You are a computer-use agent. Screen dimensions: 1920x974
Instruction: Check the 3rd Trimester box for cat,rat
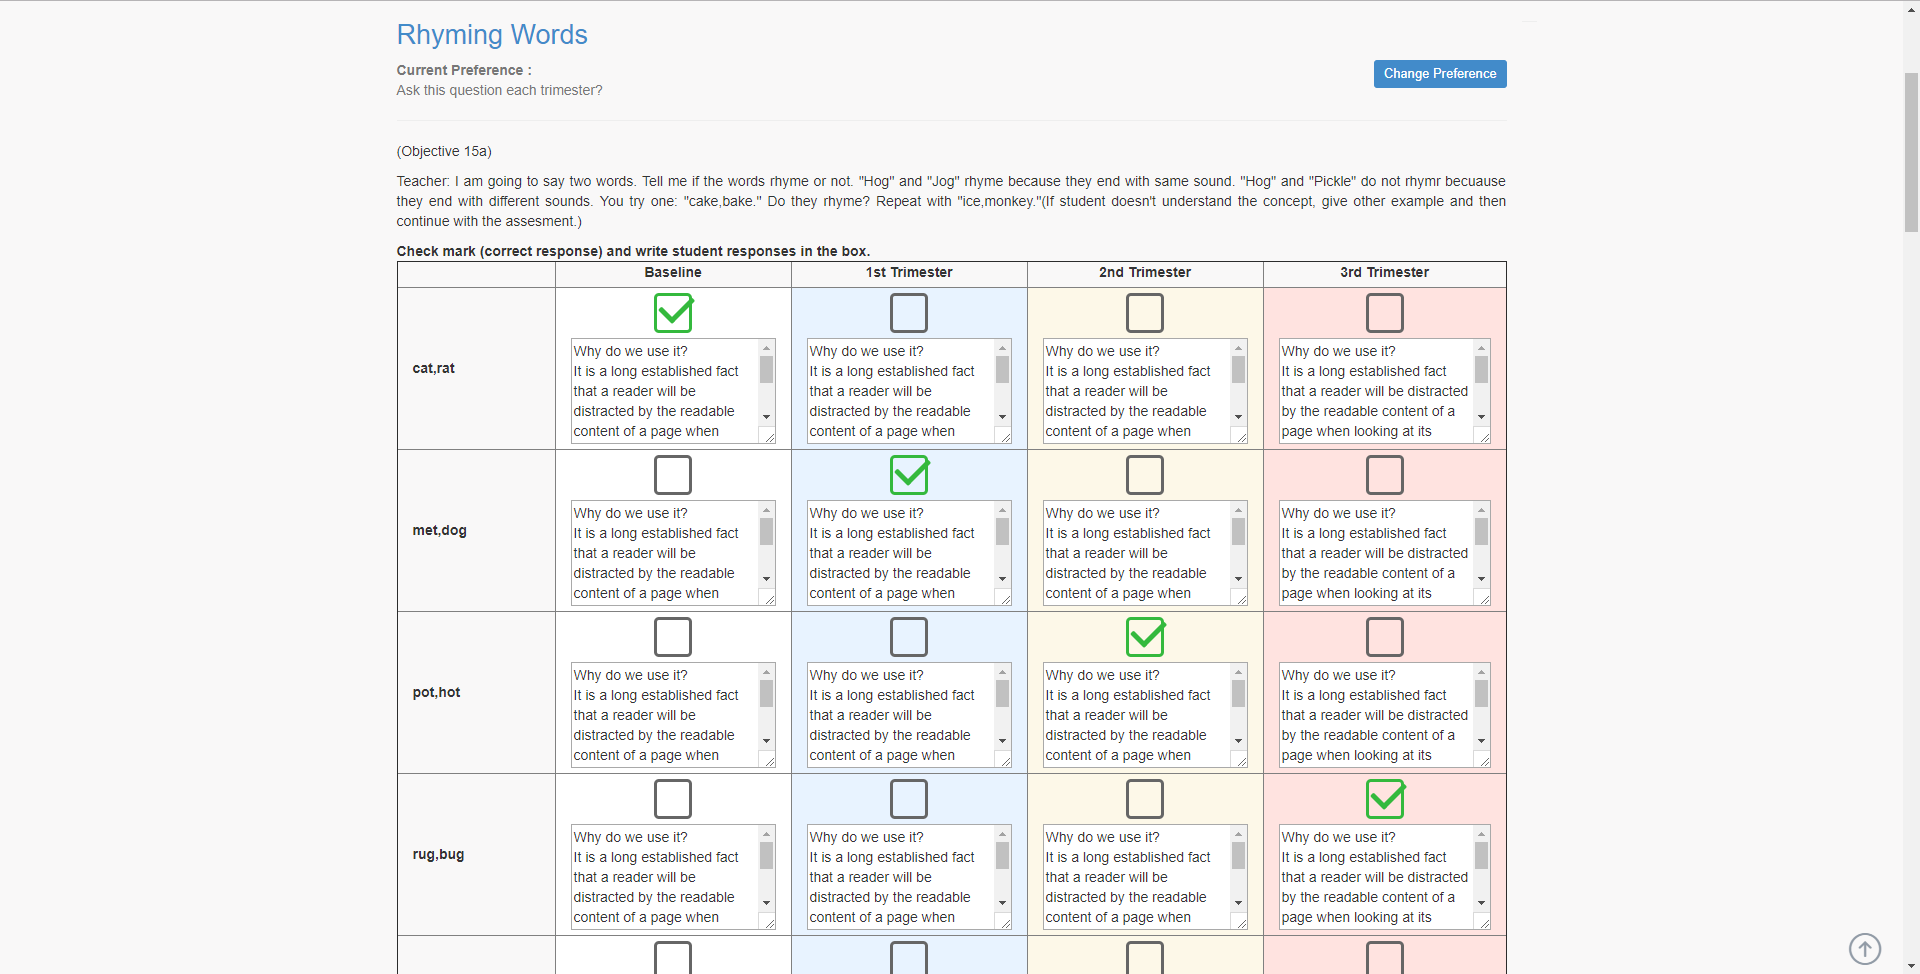(x=1384, y=313)
